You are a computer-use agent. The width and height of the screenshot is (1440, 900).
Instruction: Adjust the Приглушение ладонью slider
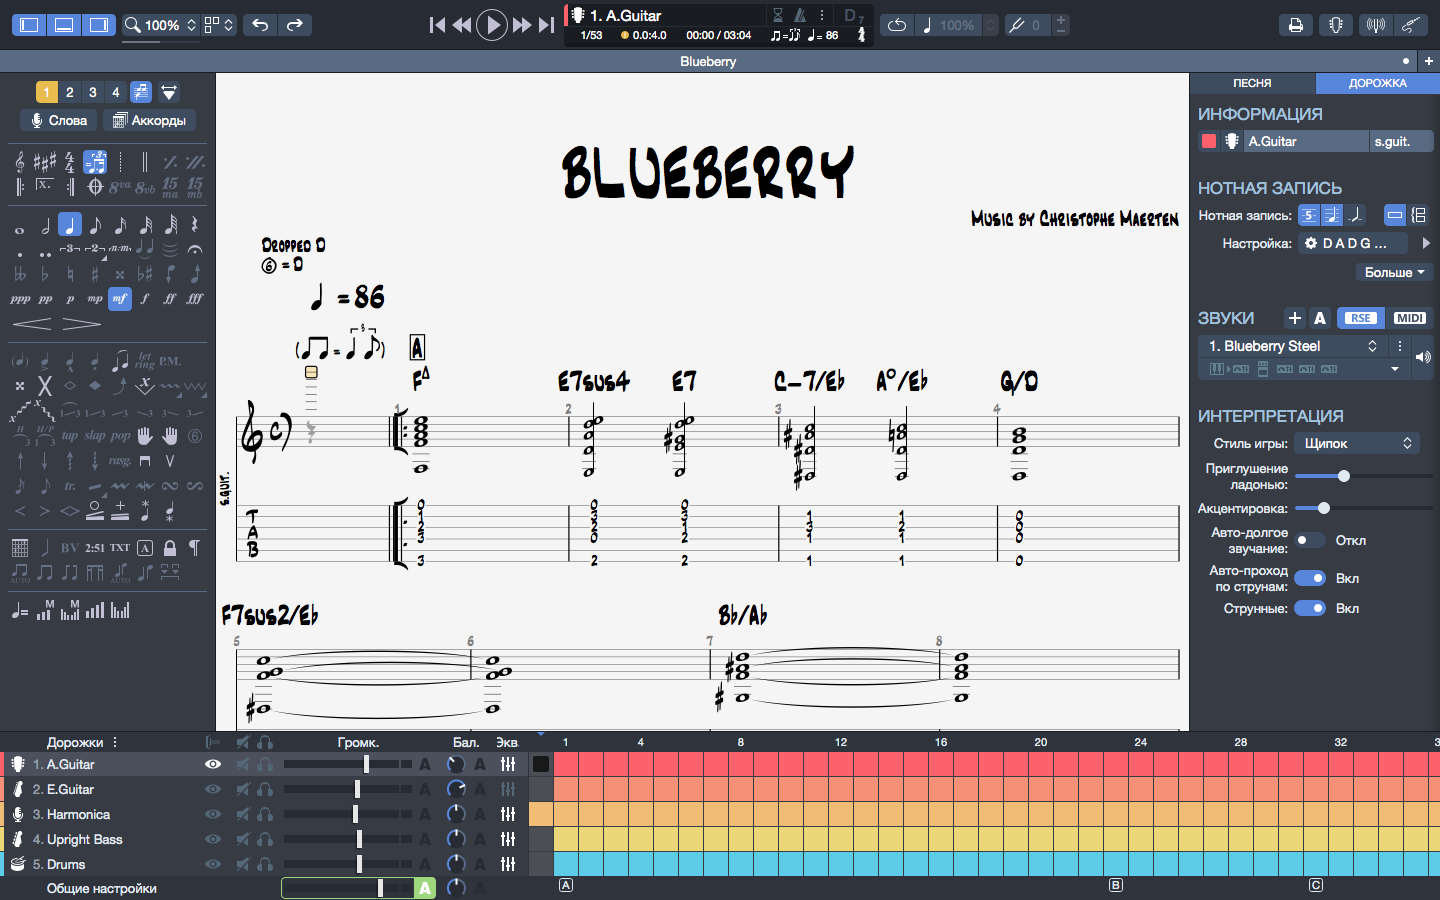click(1343, 476)
